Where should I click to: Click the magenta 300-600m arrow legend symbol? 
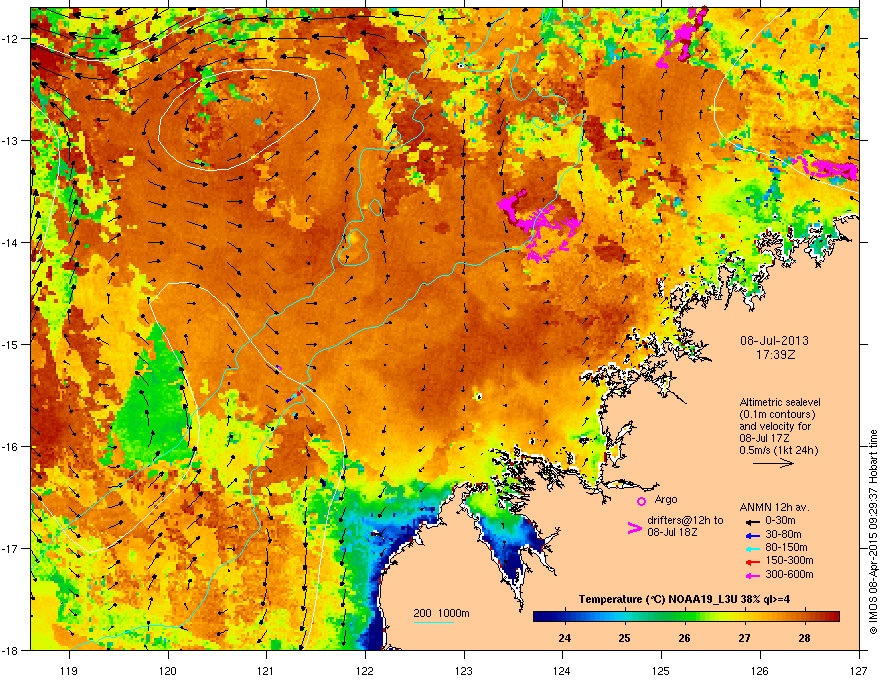[x=753, y=575]
